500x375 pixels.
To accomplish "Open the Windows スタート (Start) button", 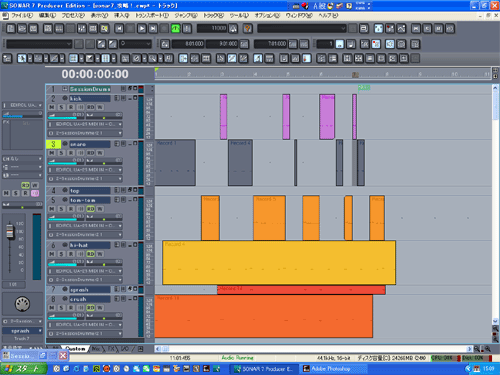I will (x=23, y=369).
